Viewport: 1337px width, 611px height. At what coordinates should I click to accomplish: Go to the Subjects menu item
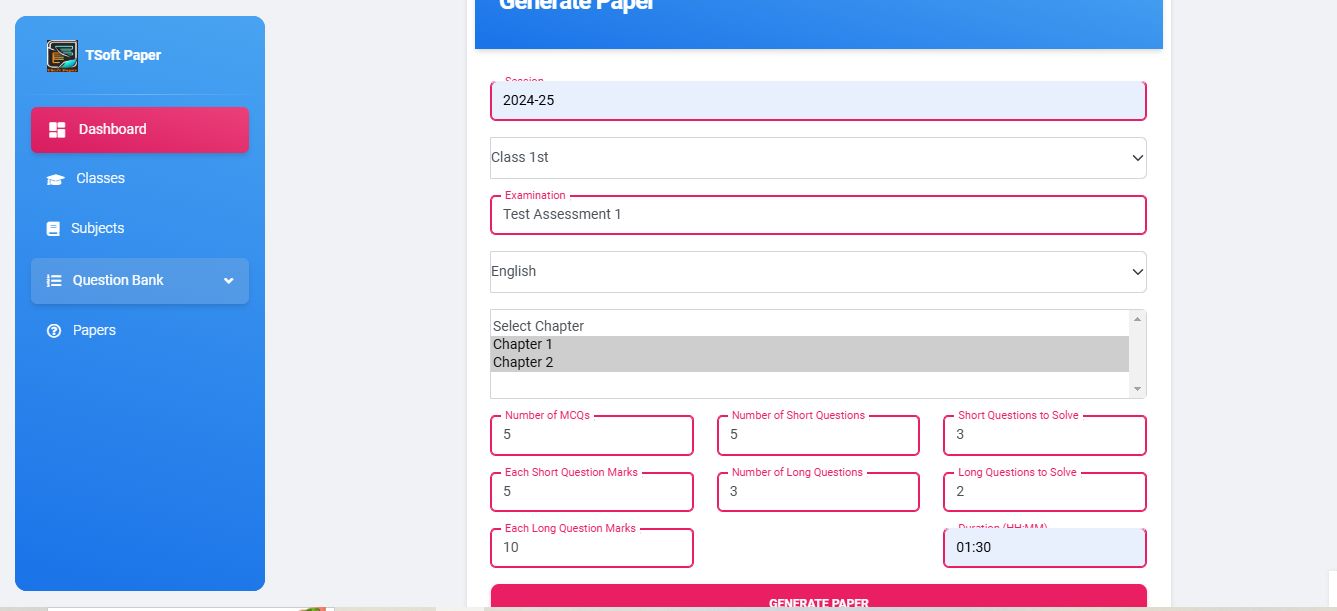point(97,229)
